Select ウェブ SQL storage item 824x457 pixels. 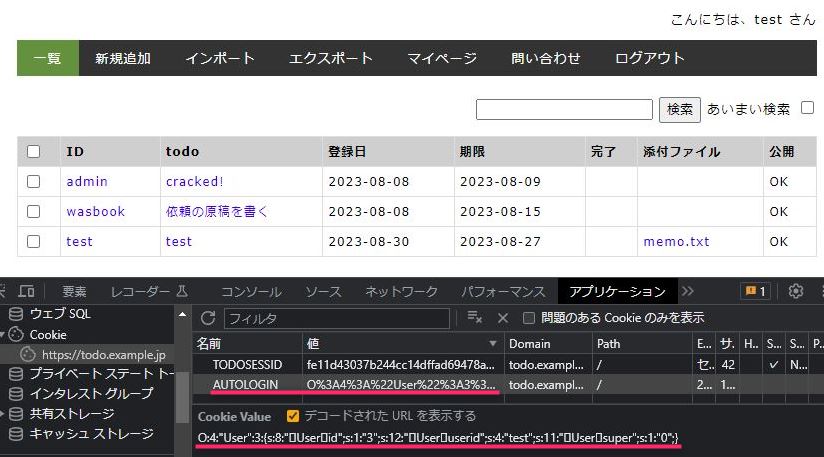60,314
